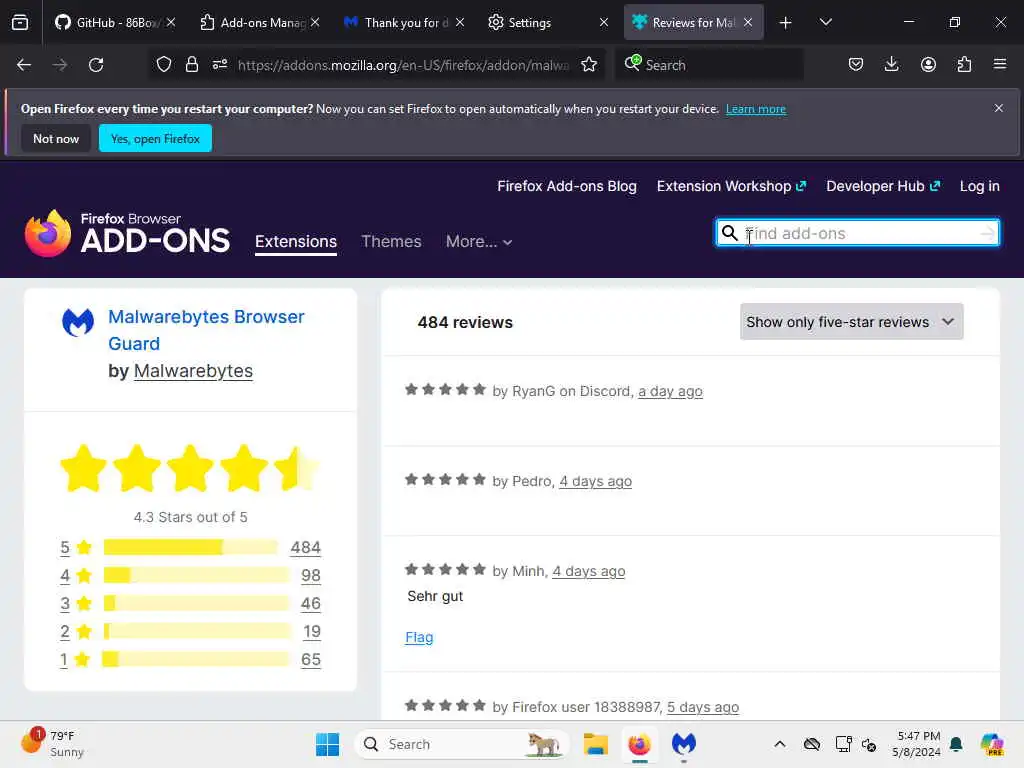Select the Themes navigation item
This screenshot has width=1024, height=768.
pos(391,242)
